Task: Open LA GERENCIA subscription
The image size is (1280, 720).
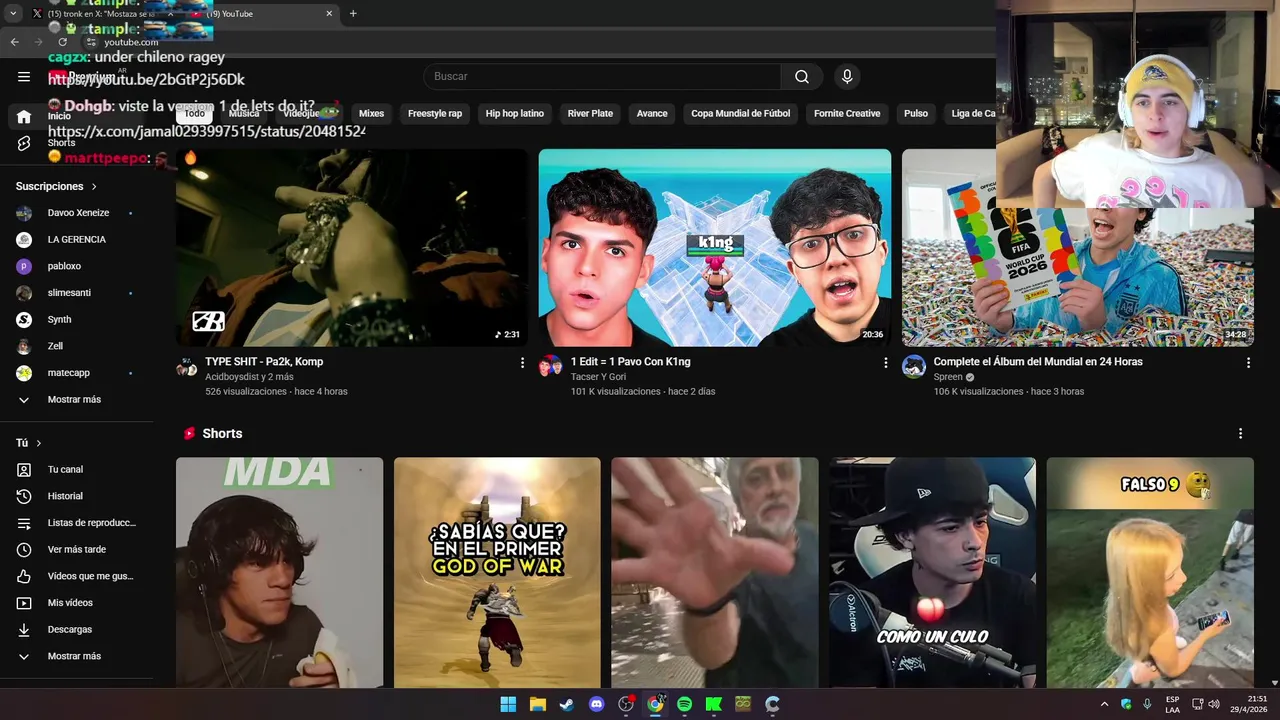Action: [75, 240]
